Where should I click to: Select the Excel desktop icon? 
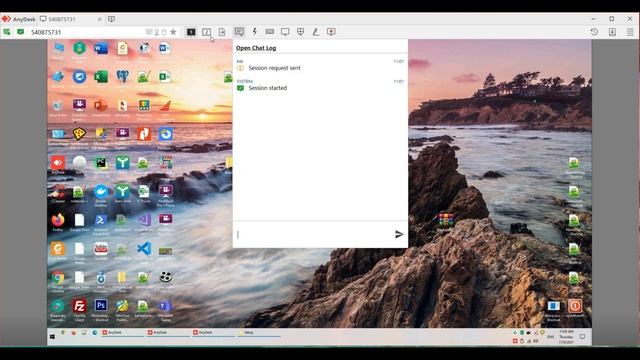[101, 79]
